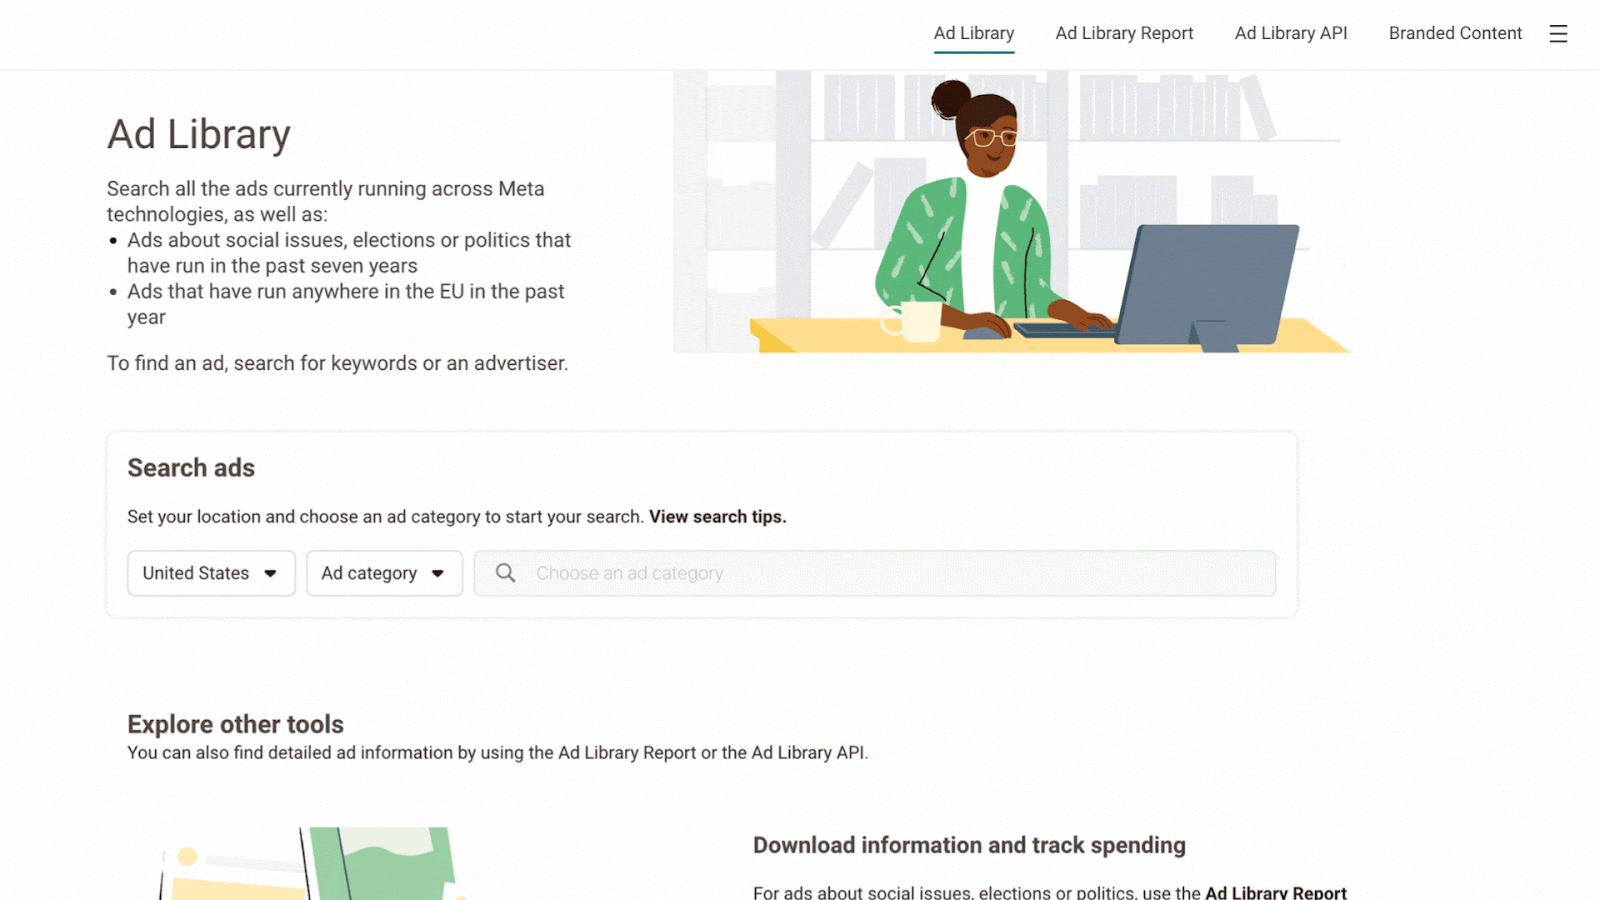
Task: Follow the bold 'Ad Library Report' link at bottom
Action: [x=1276, y=892]
